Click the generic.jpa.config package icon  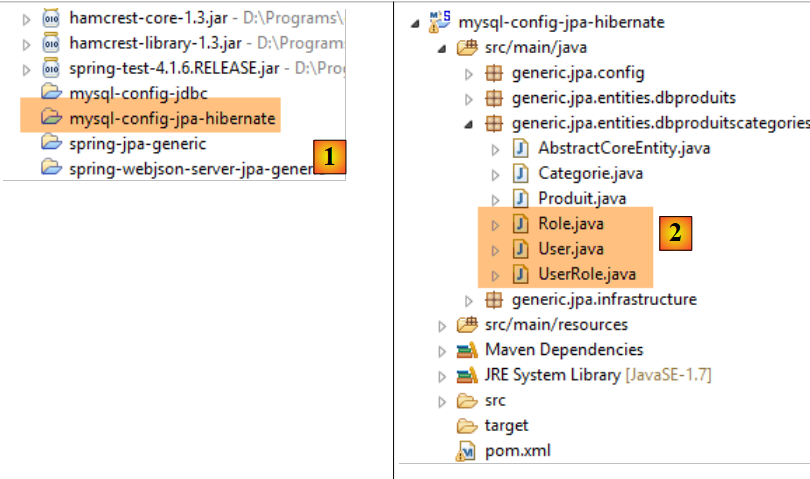[494, 73]
